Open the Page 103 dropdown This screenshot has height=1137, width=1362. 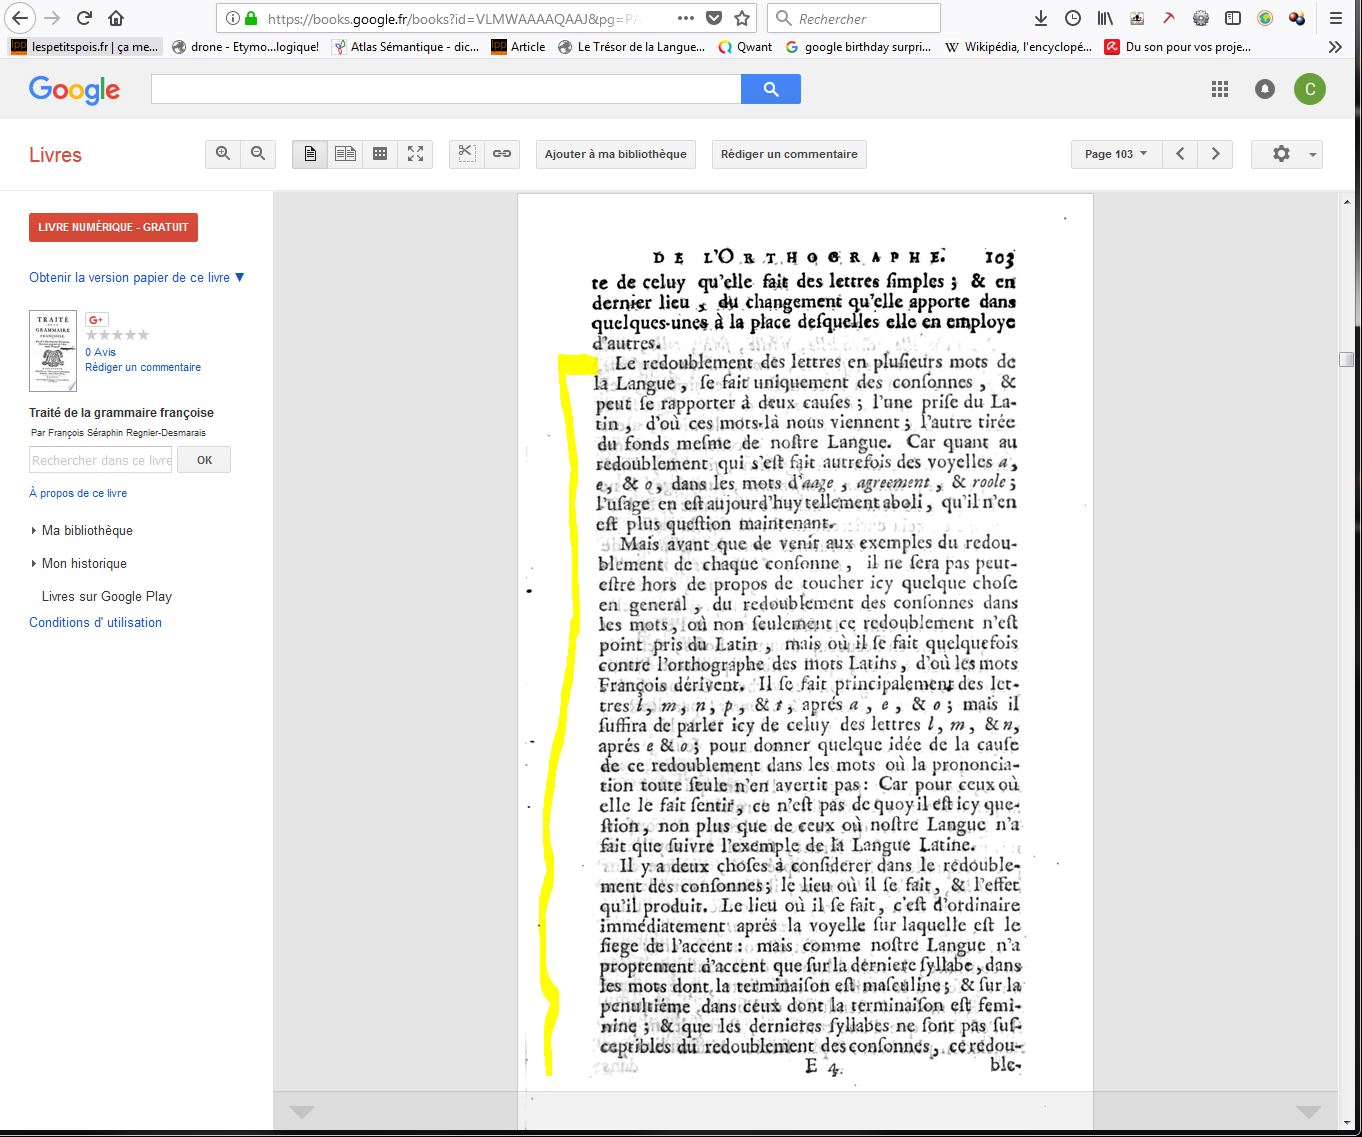[x=1115, y=154]
